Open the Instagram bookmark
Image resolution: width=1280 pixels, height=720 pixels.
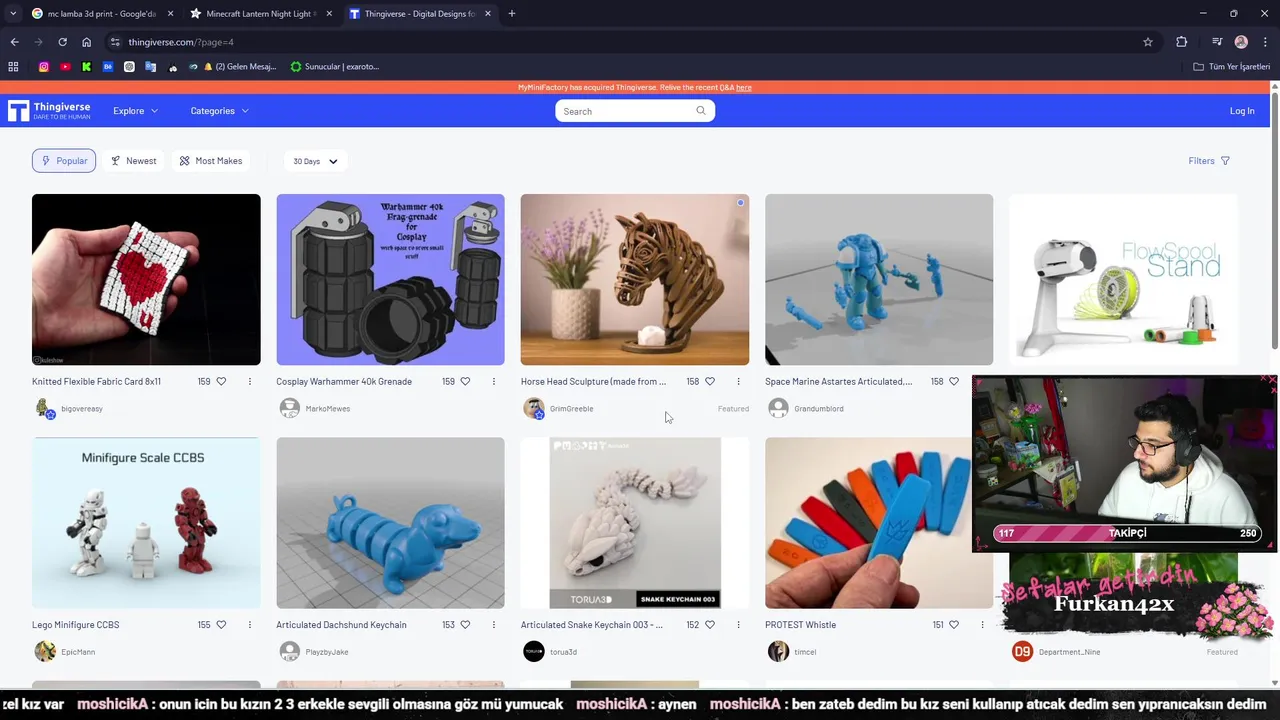tap(44, 67)
